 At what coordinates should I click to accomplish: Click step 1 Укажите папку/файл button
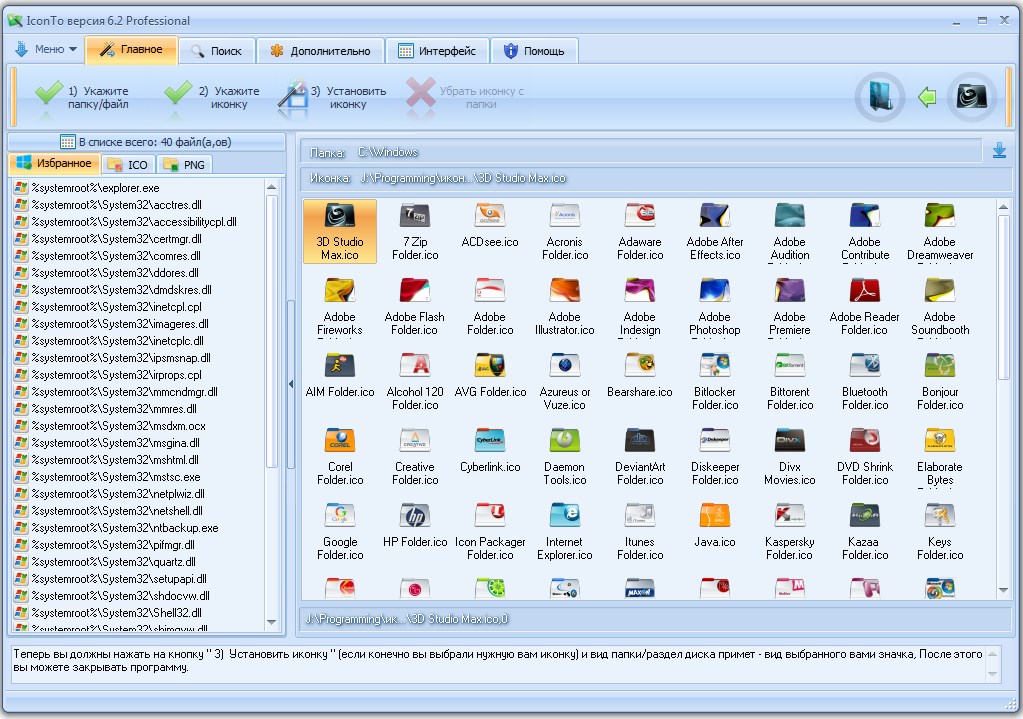point(82,98)
